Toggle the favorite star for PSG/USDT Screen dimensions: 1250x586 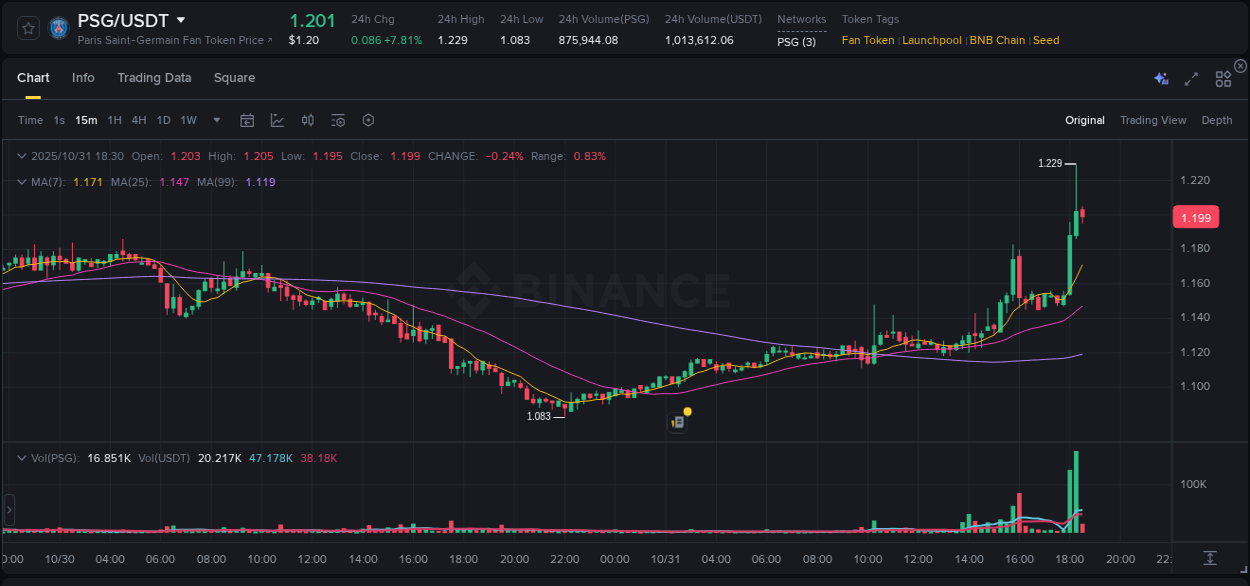(x=27, y=27)
